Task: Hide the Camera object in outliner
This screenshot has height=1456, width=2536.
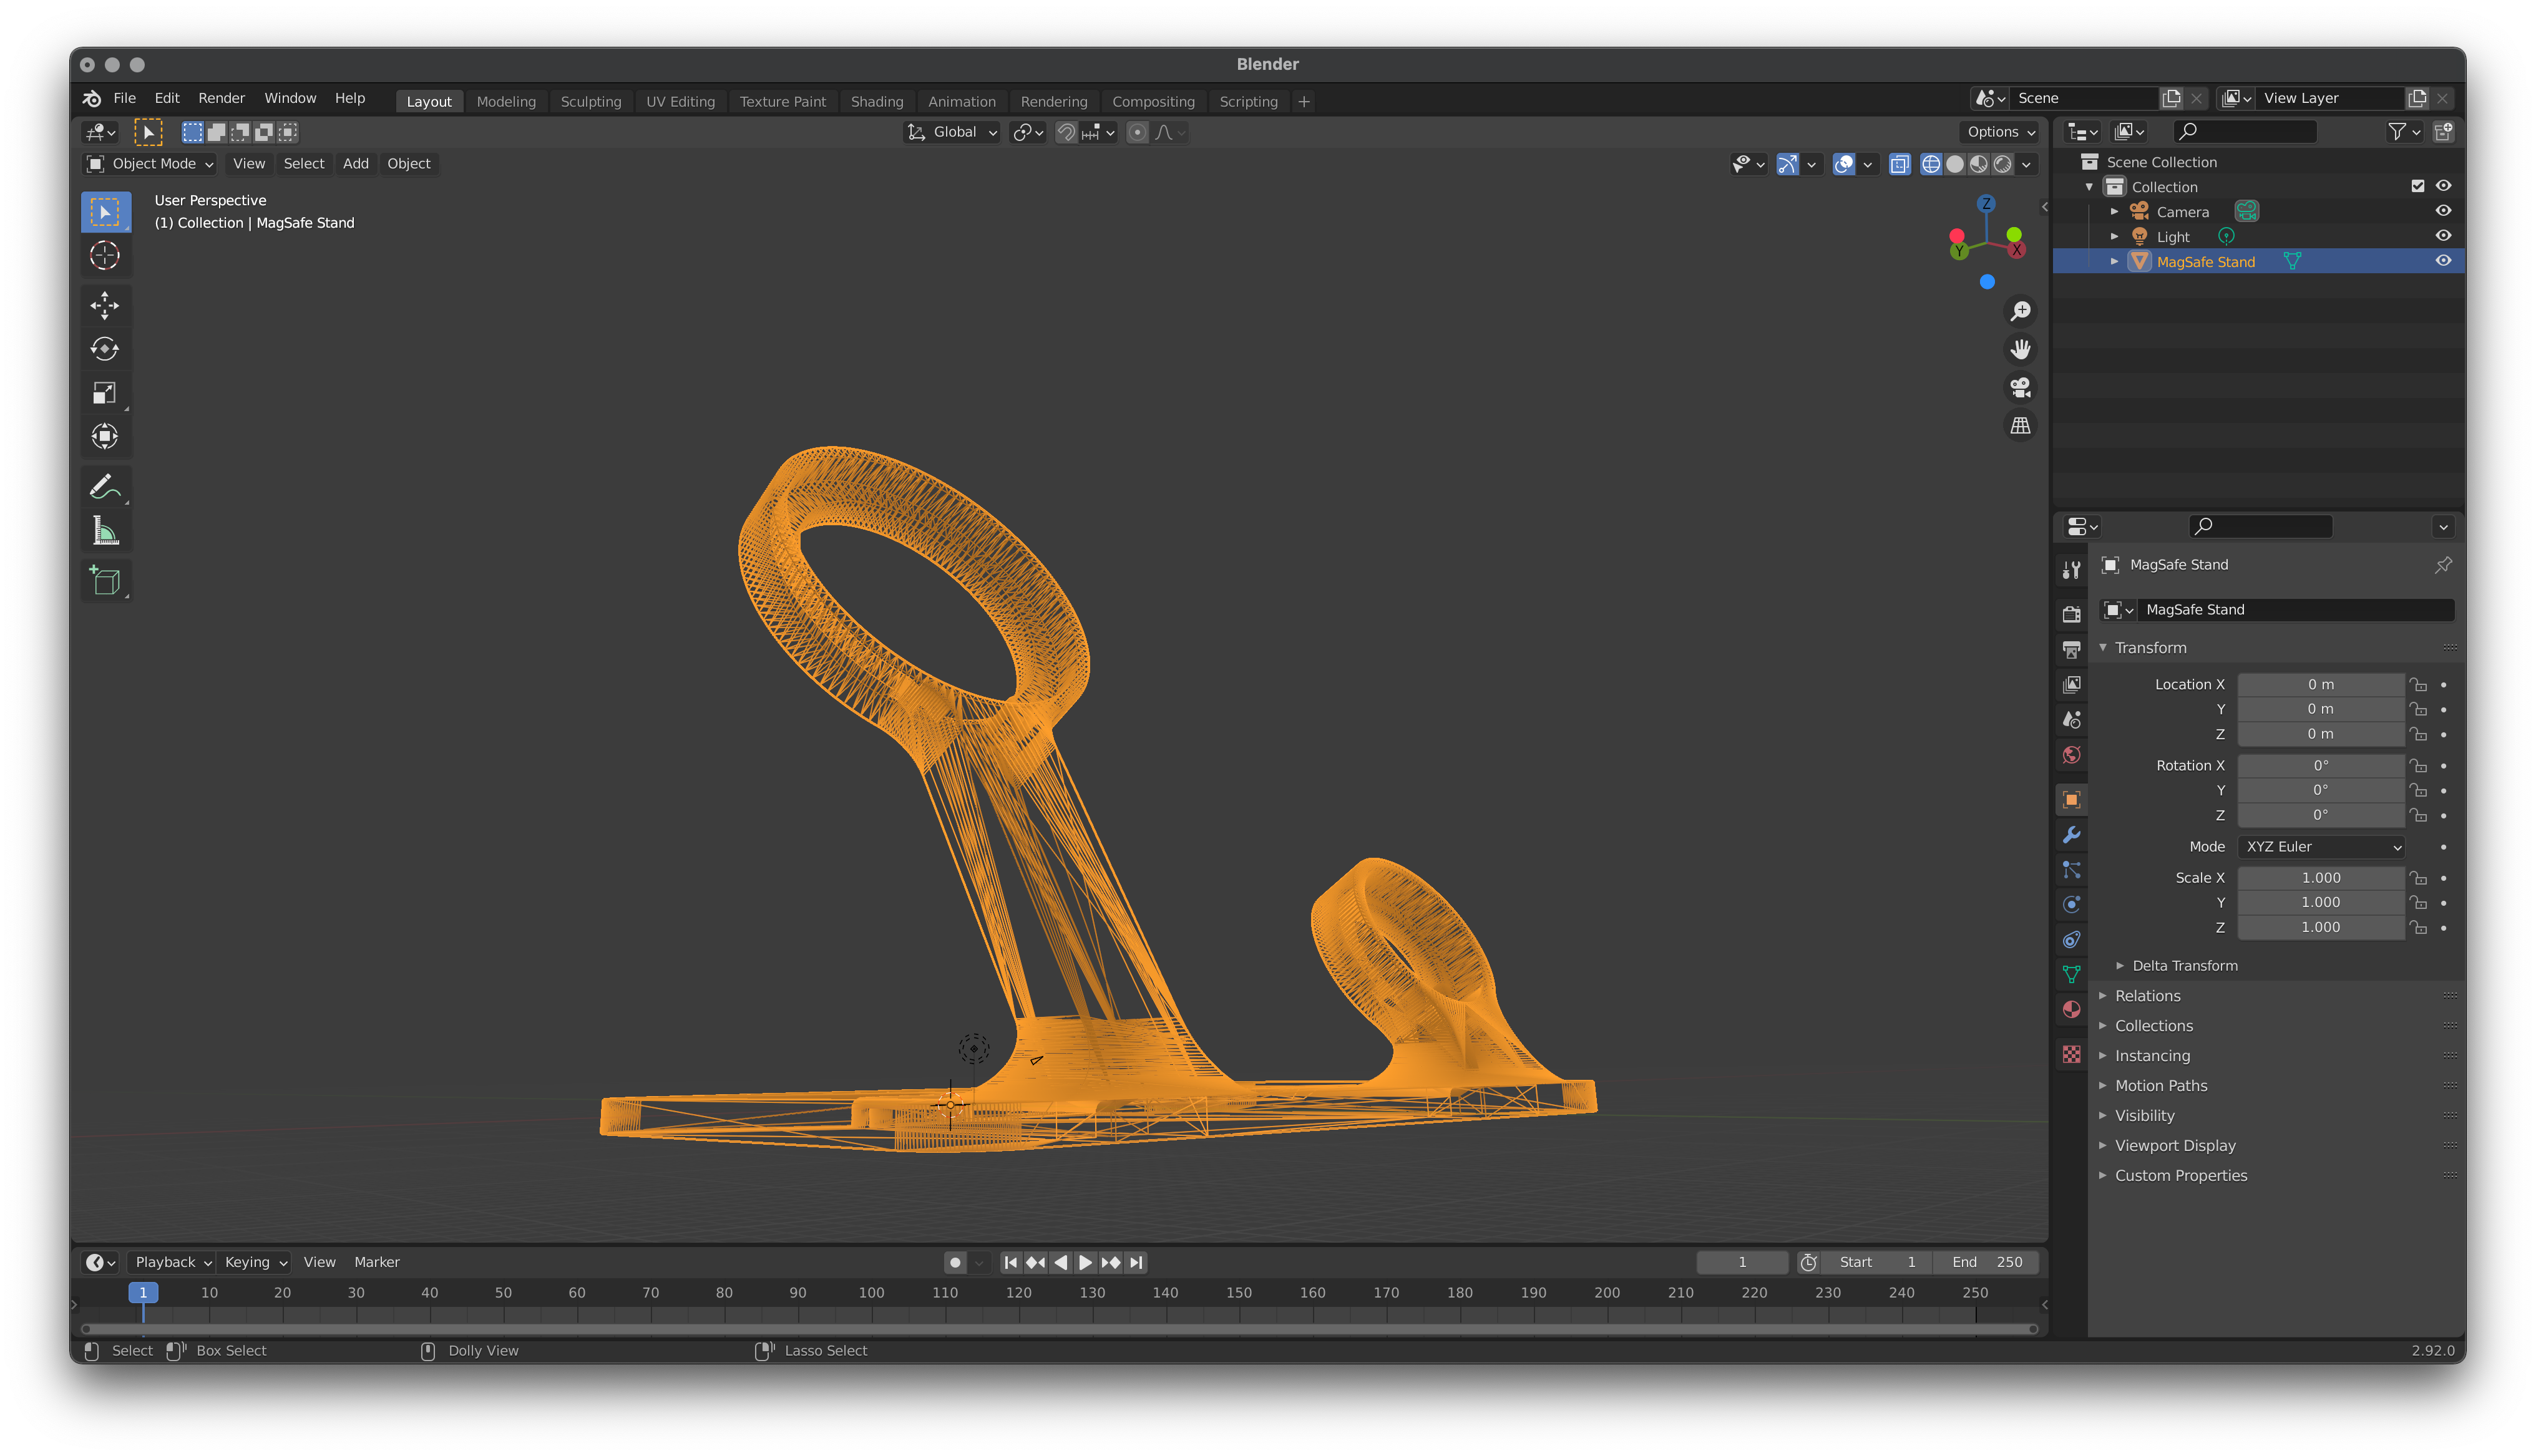Action: (x=2442, y=211)
